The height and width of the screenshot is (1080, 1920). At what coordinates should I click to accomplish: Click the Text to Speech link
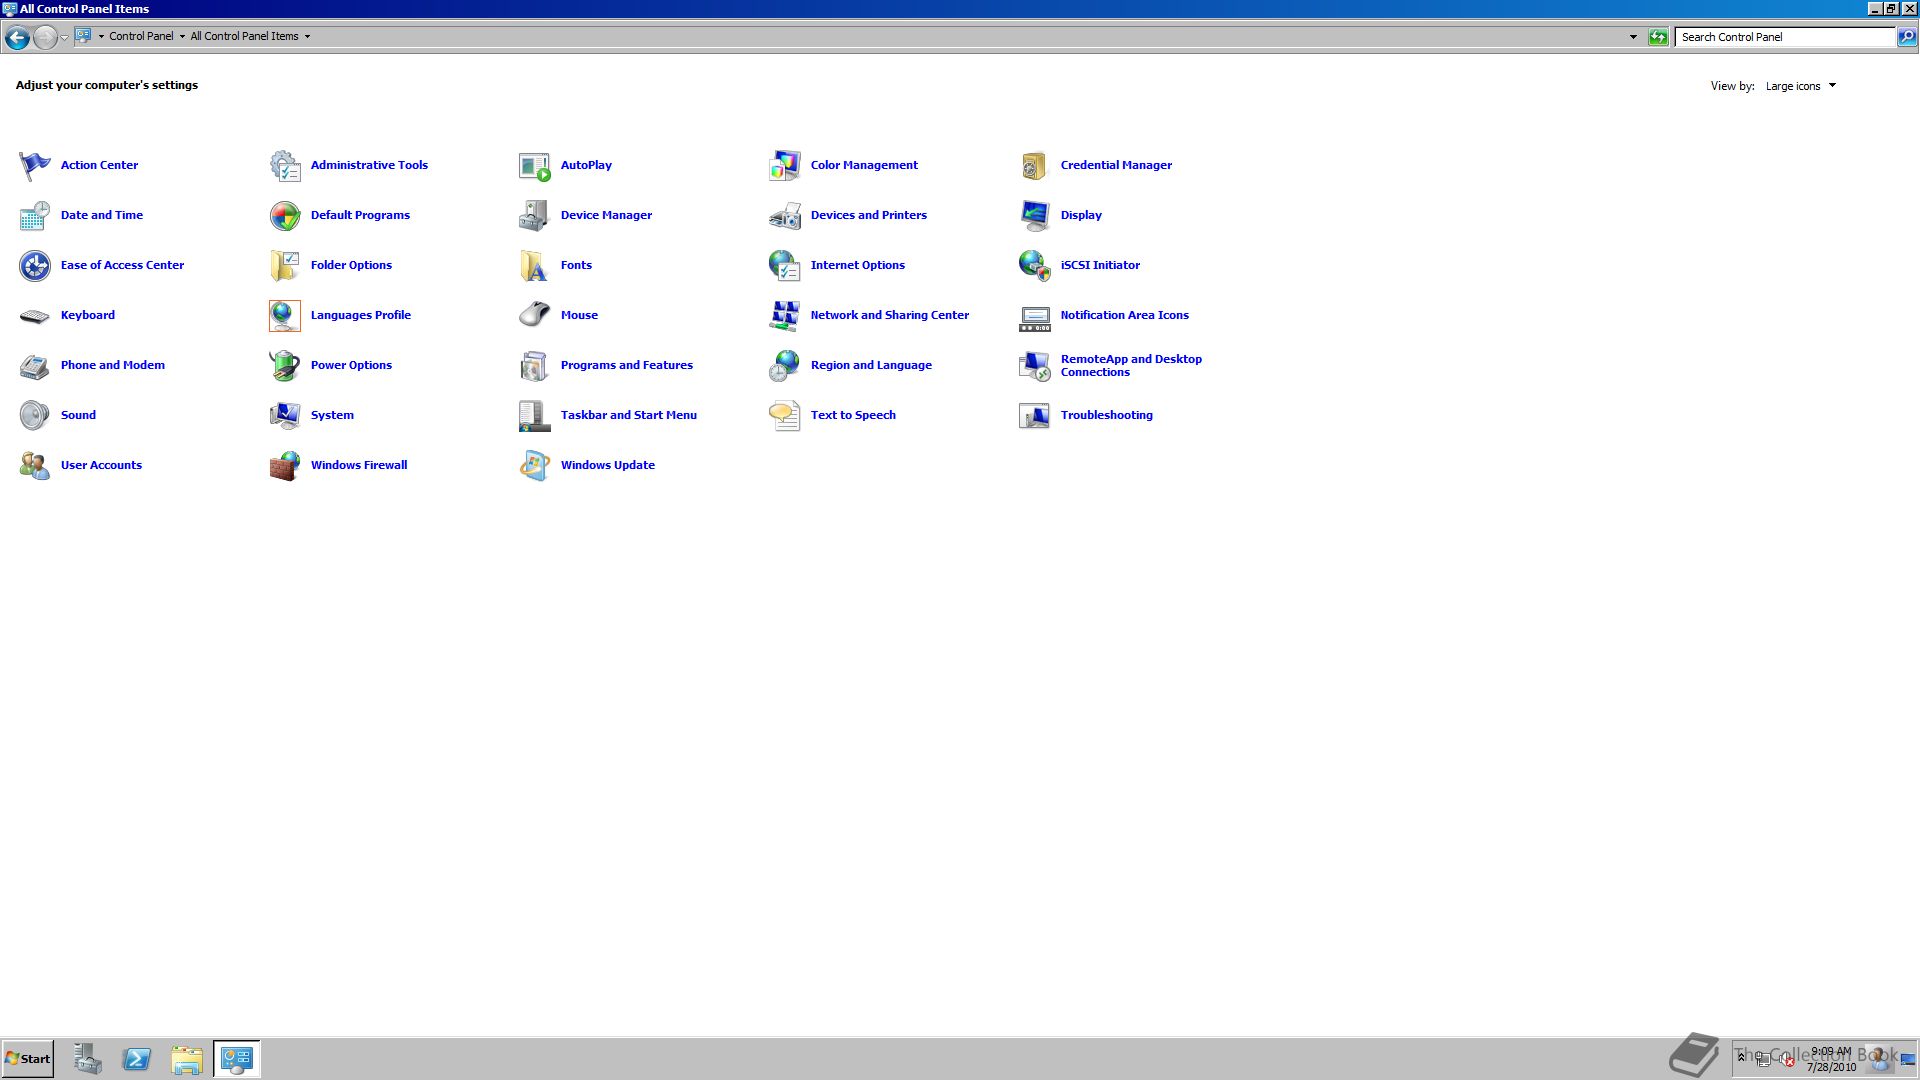[x=853, y=415]
